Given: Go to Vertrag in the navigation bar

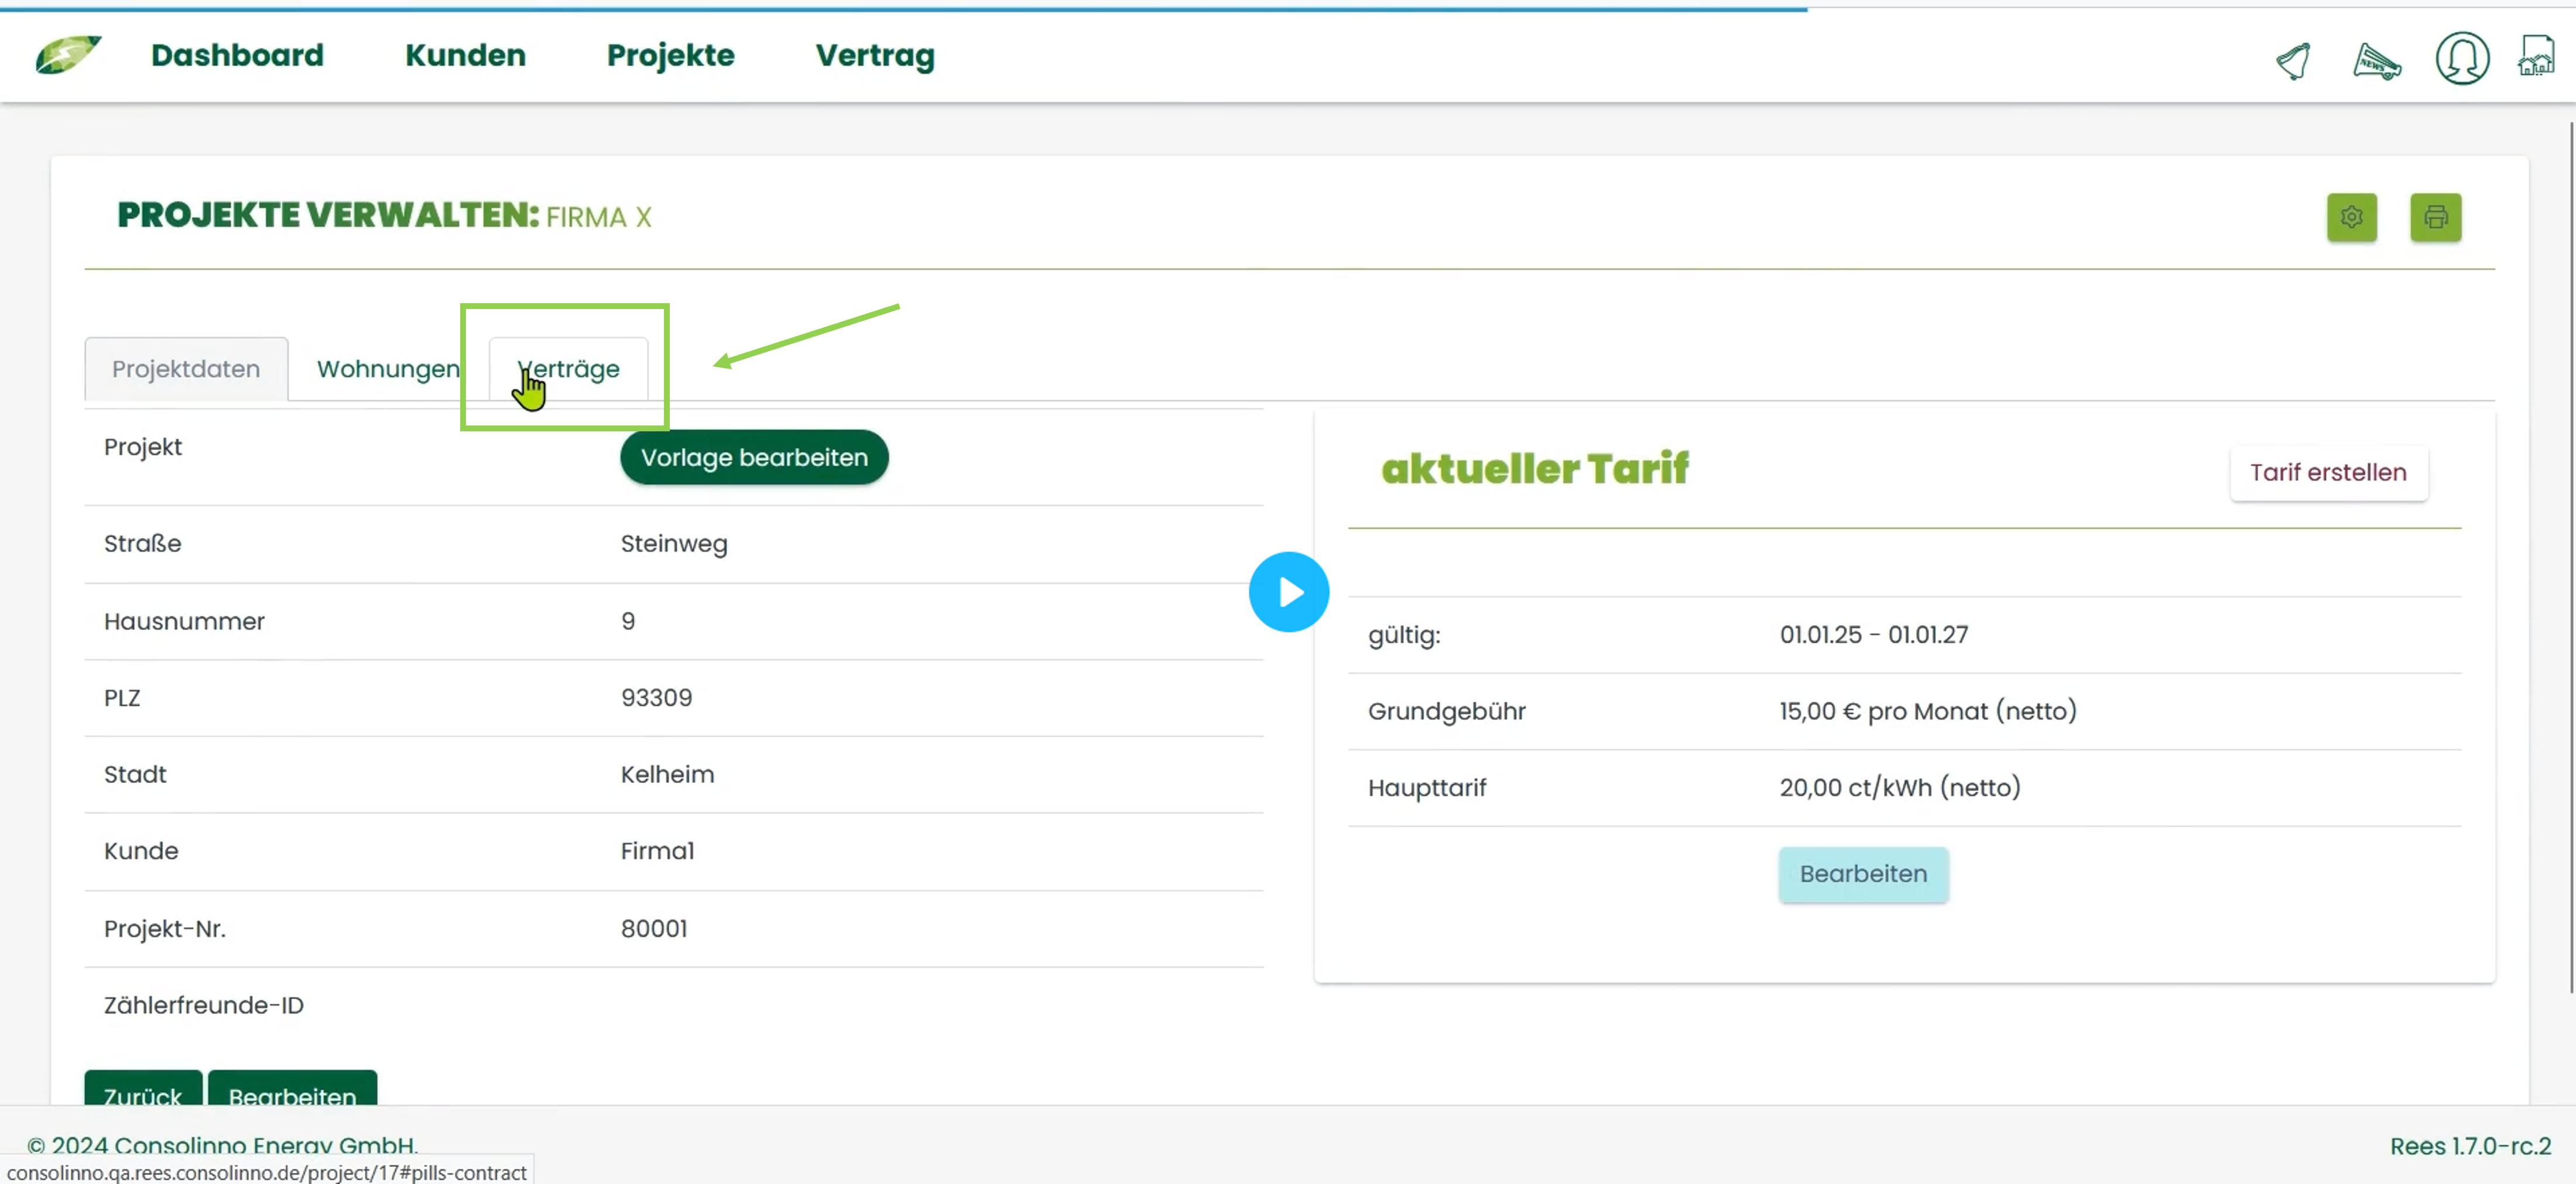Looking at the screenshot, I should coord(874,56).
